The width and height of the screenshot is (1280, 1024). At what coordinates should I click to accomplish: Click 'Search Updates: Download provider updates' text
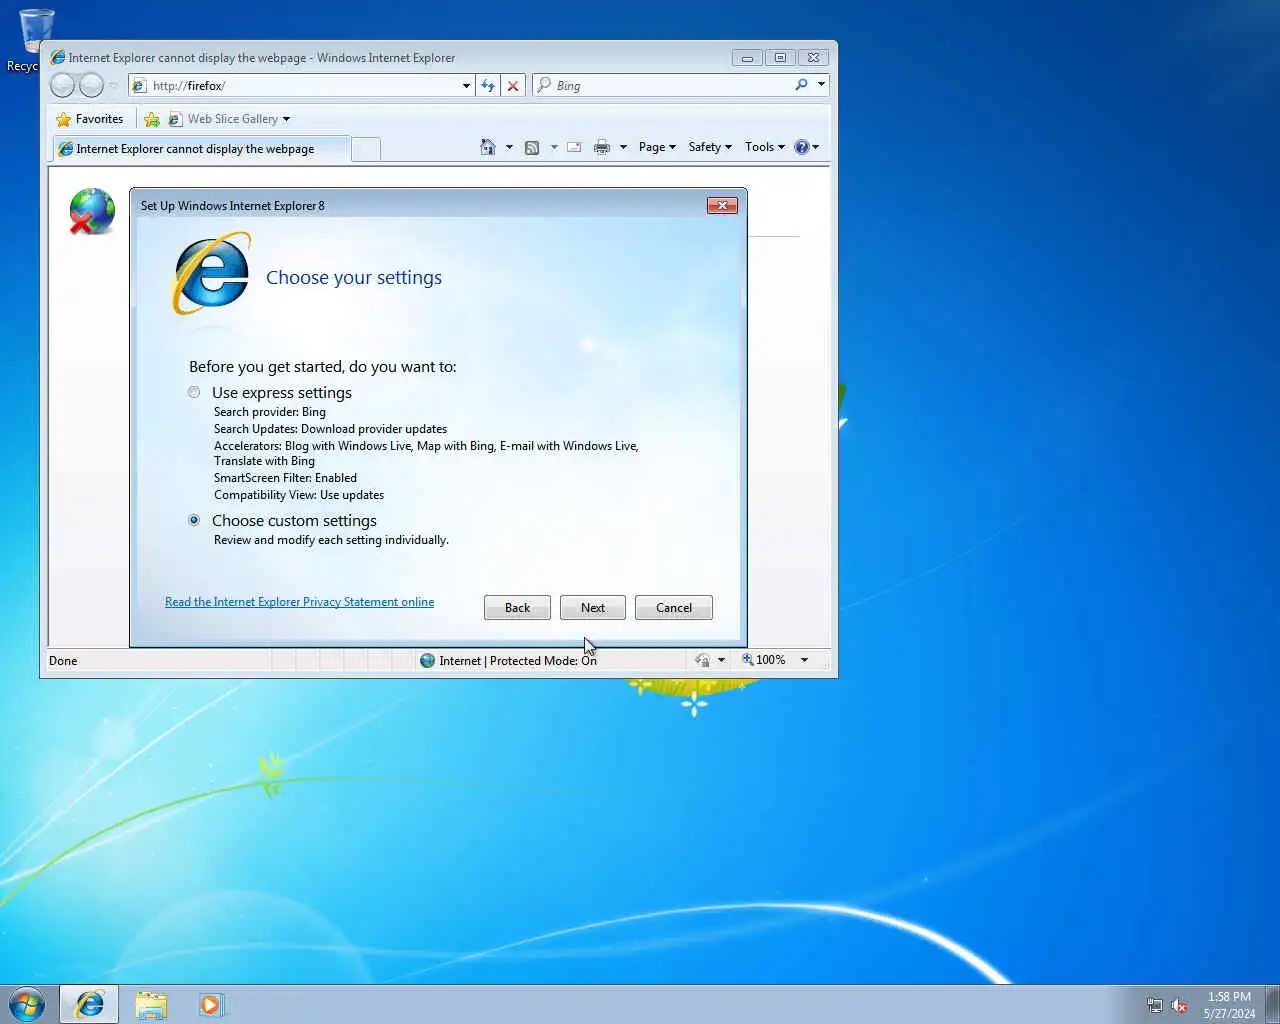(x=330, y=429)
